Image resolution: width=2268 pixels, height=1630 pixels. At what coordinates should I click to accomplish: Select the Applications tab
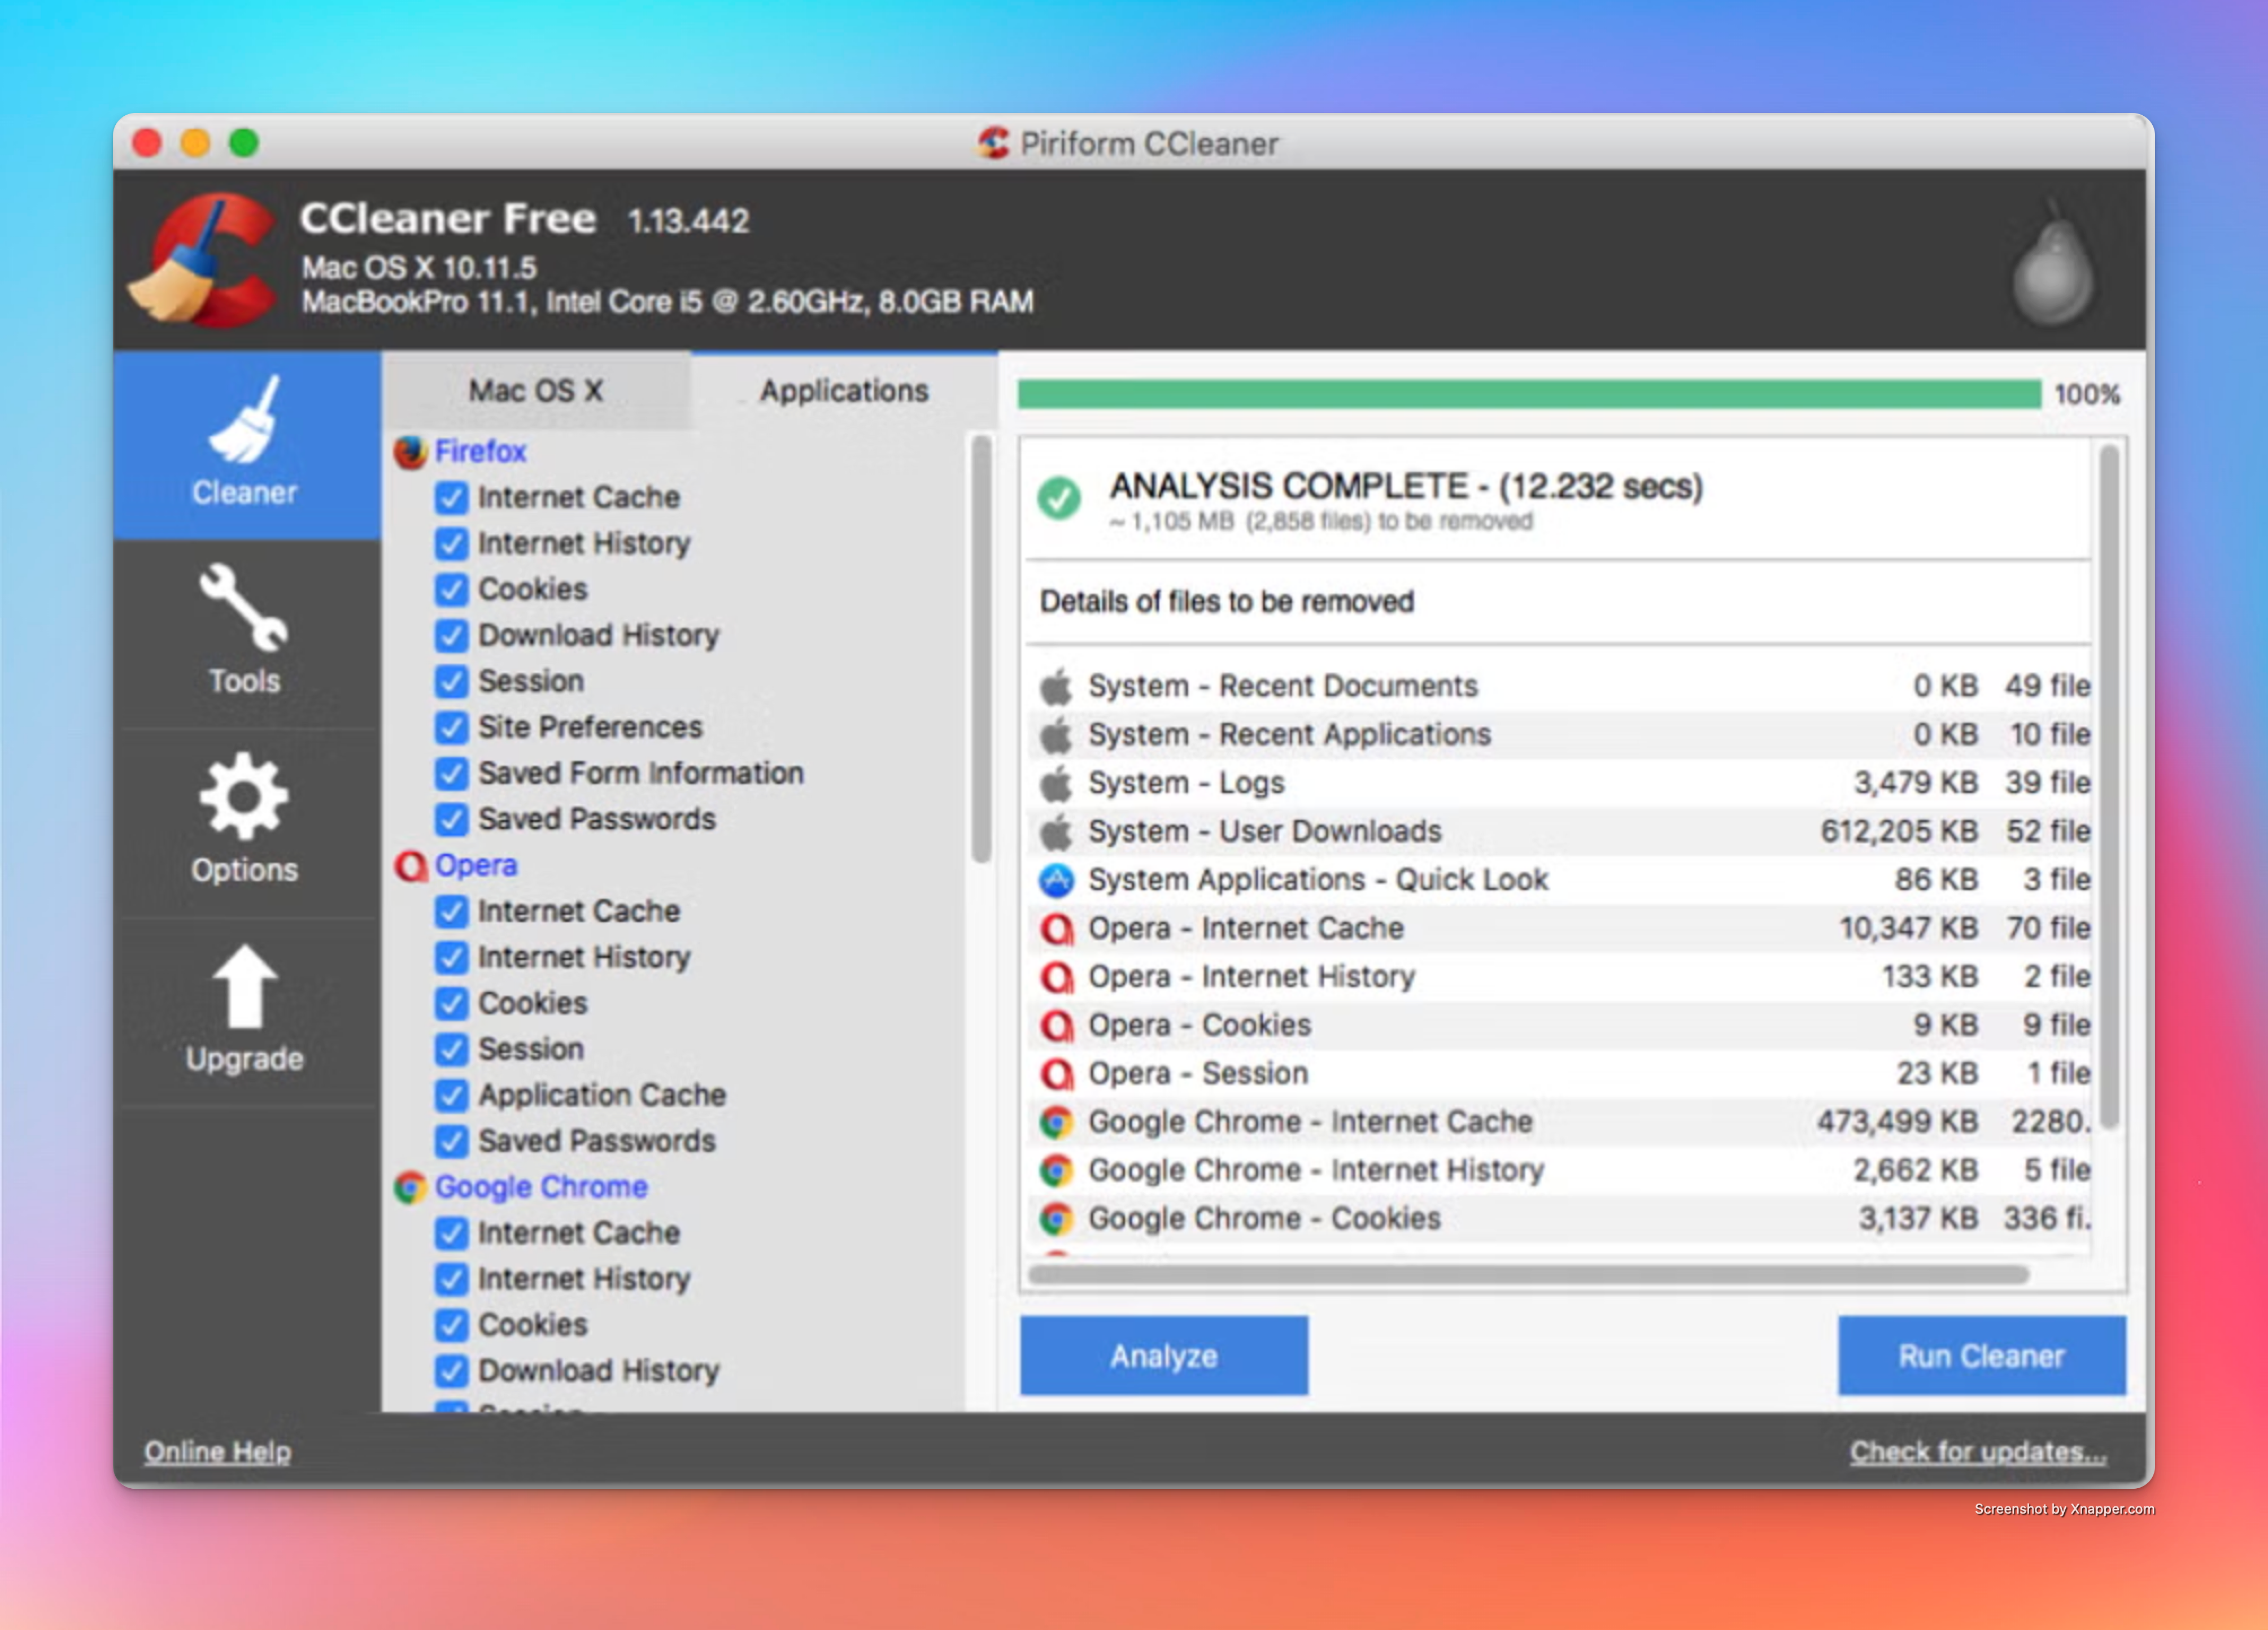click(x=844, y=391)
